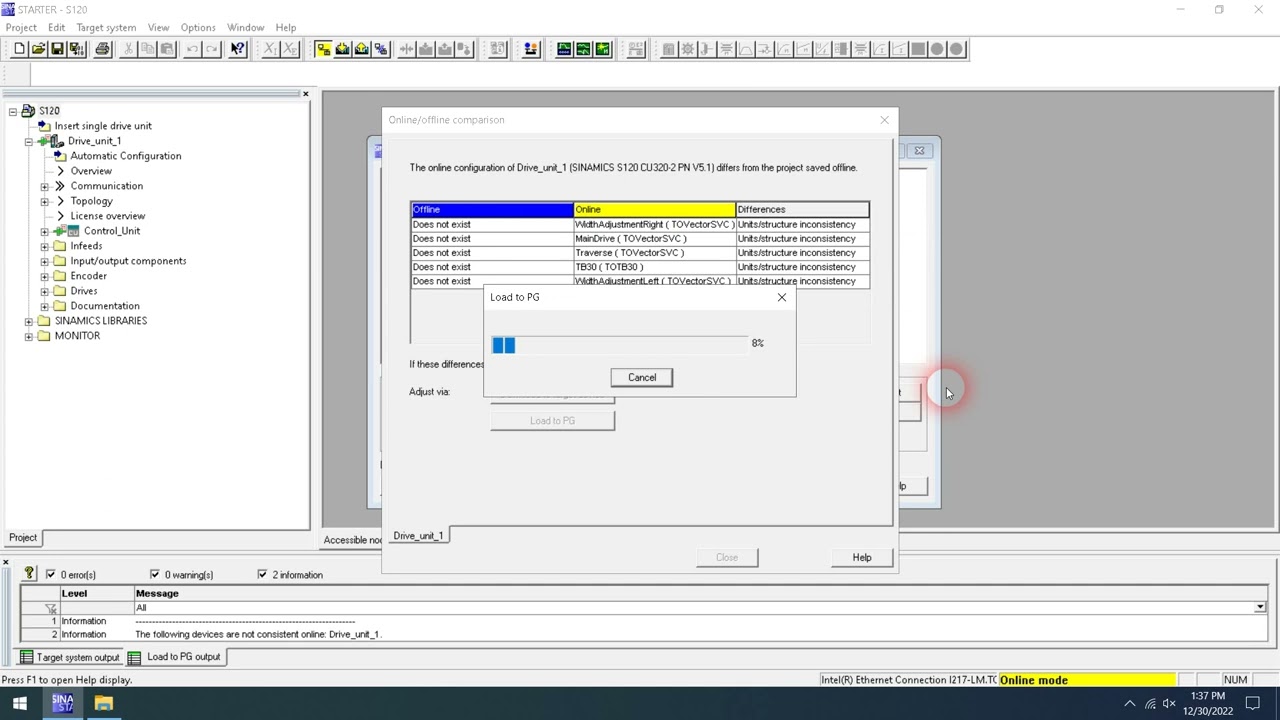Image resolution: width=1280 pixels, height=720 pixels.
Task: Open the Options menu
Action: point(198,27)
